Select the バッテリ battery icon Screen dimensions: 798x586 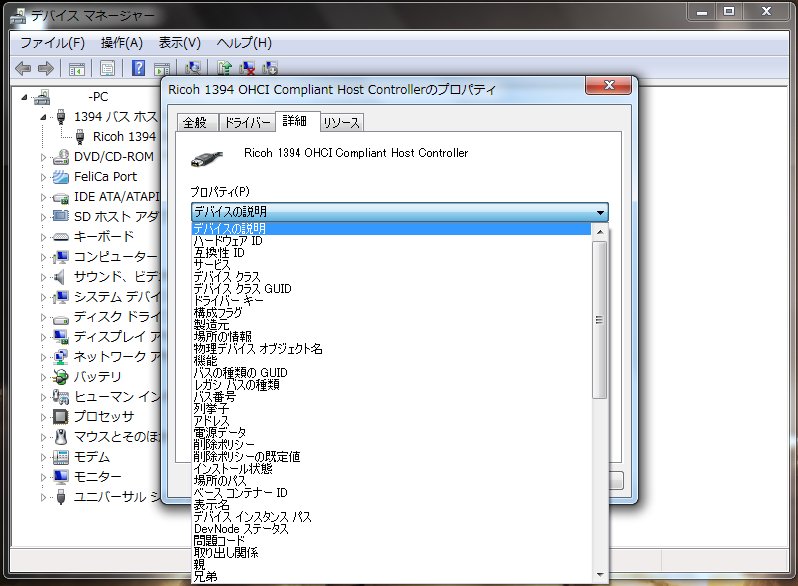coord(61,377)
